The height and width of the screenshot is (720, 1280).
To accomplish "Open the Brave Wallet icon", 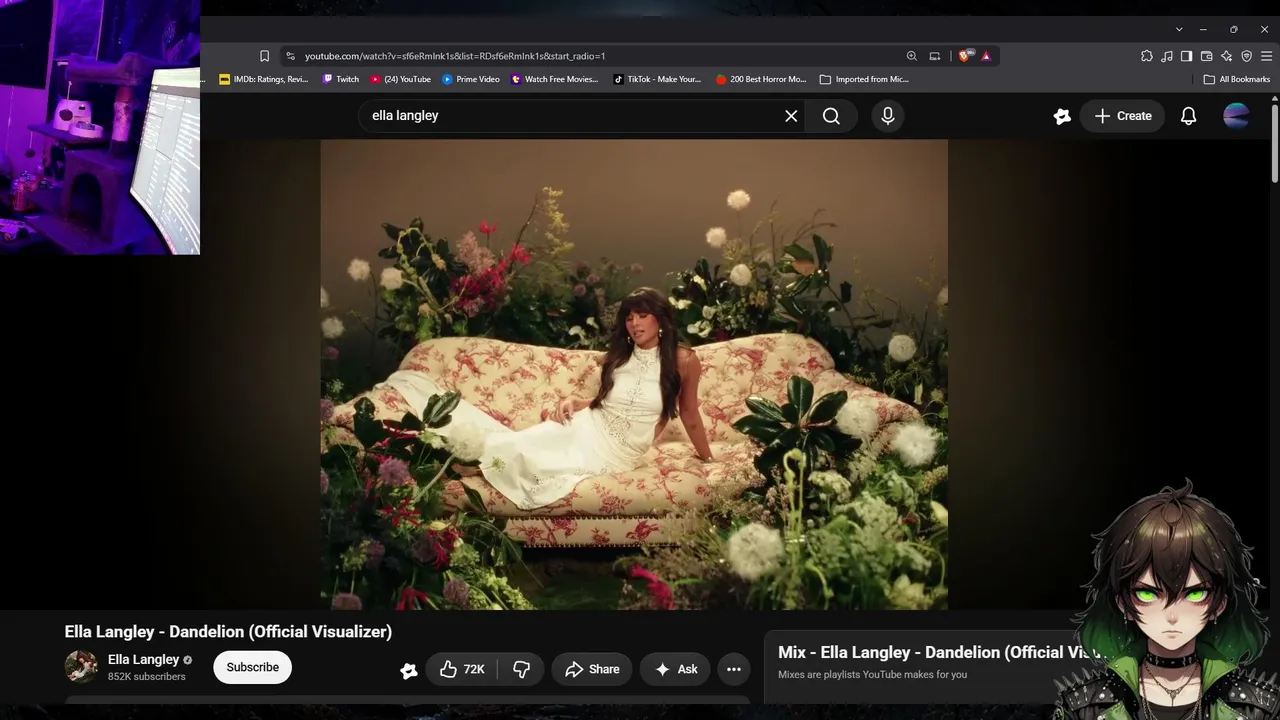I will click(x=1207, y=56).
